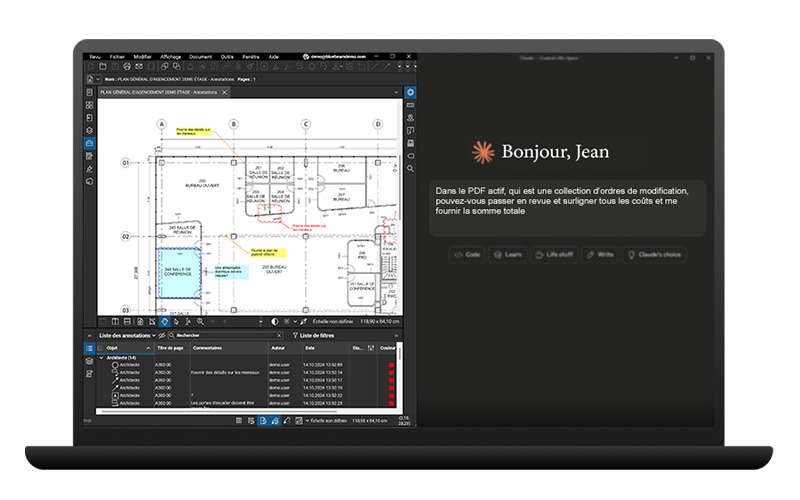This screenshot has width=800, height=500.
Task: Open the layers panel icon in left sidebar
Action: [x=89, y=131]
